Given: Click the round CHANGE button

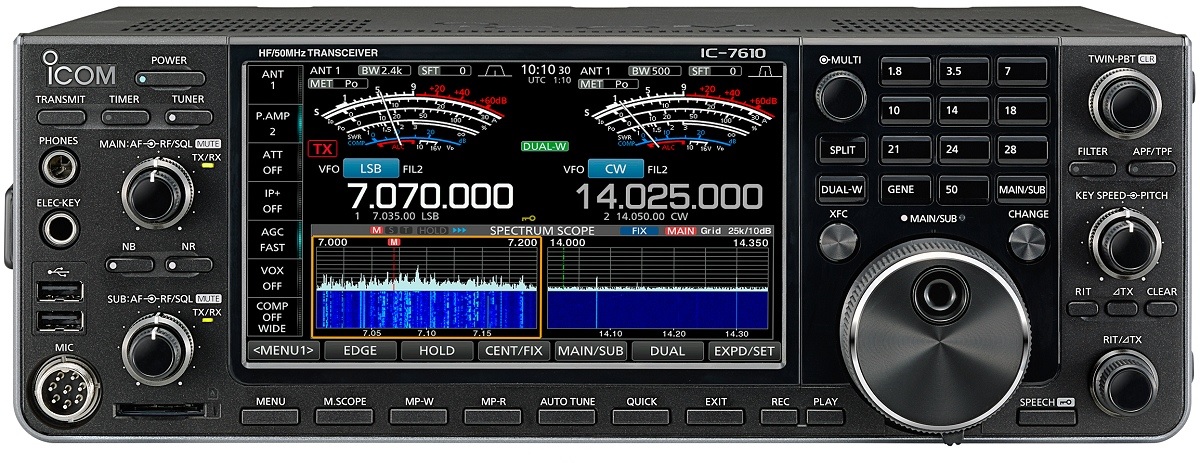Looking at the screenshot, I should point(1027,240).
